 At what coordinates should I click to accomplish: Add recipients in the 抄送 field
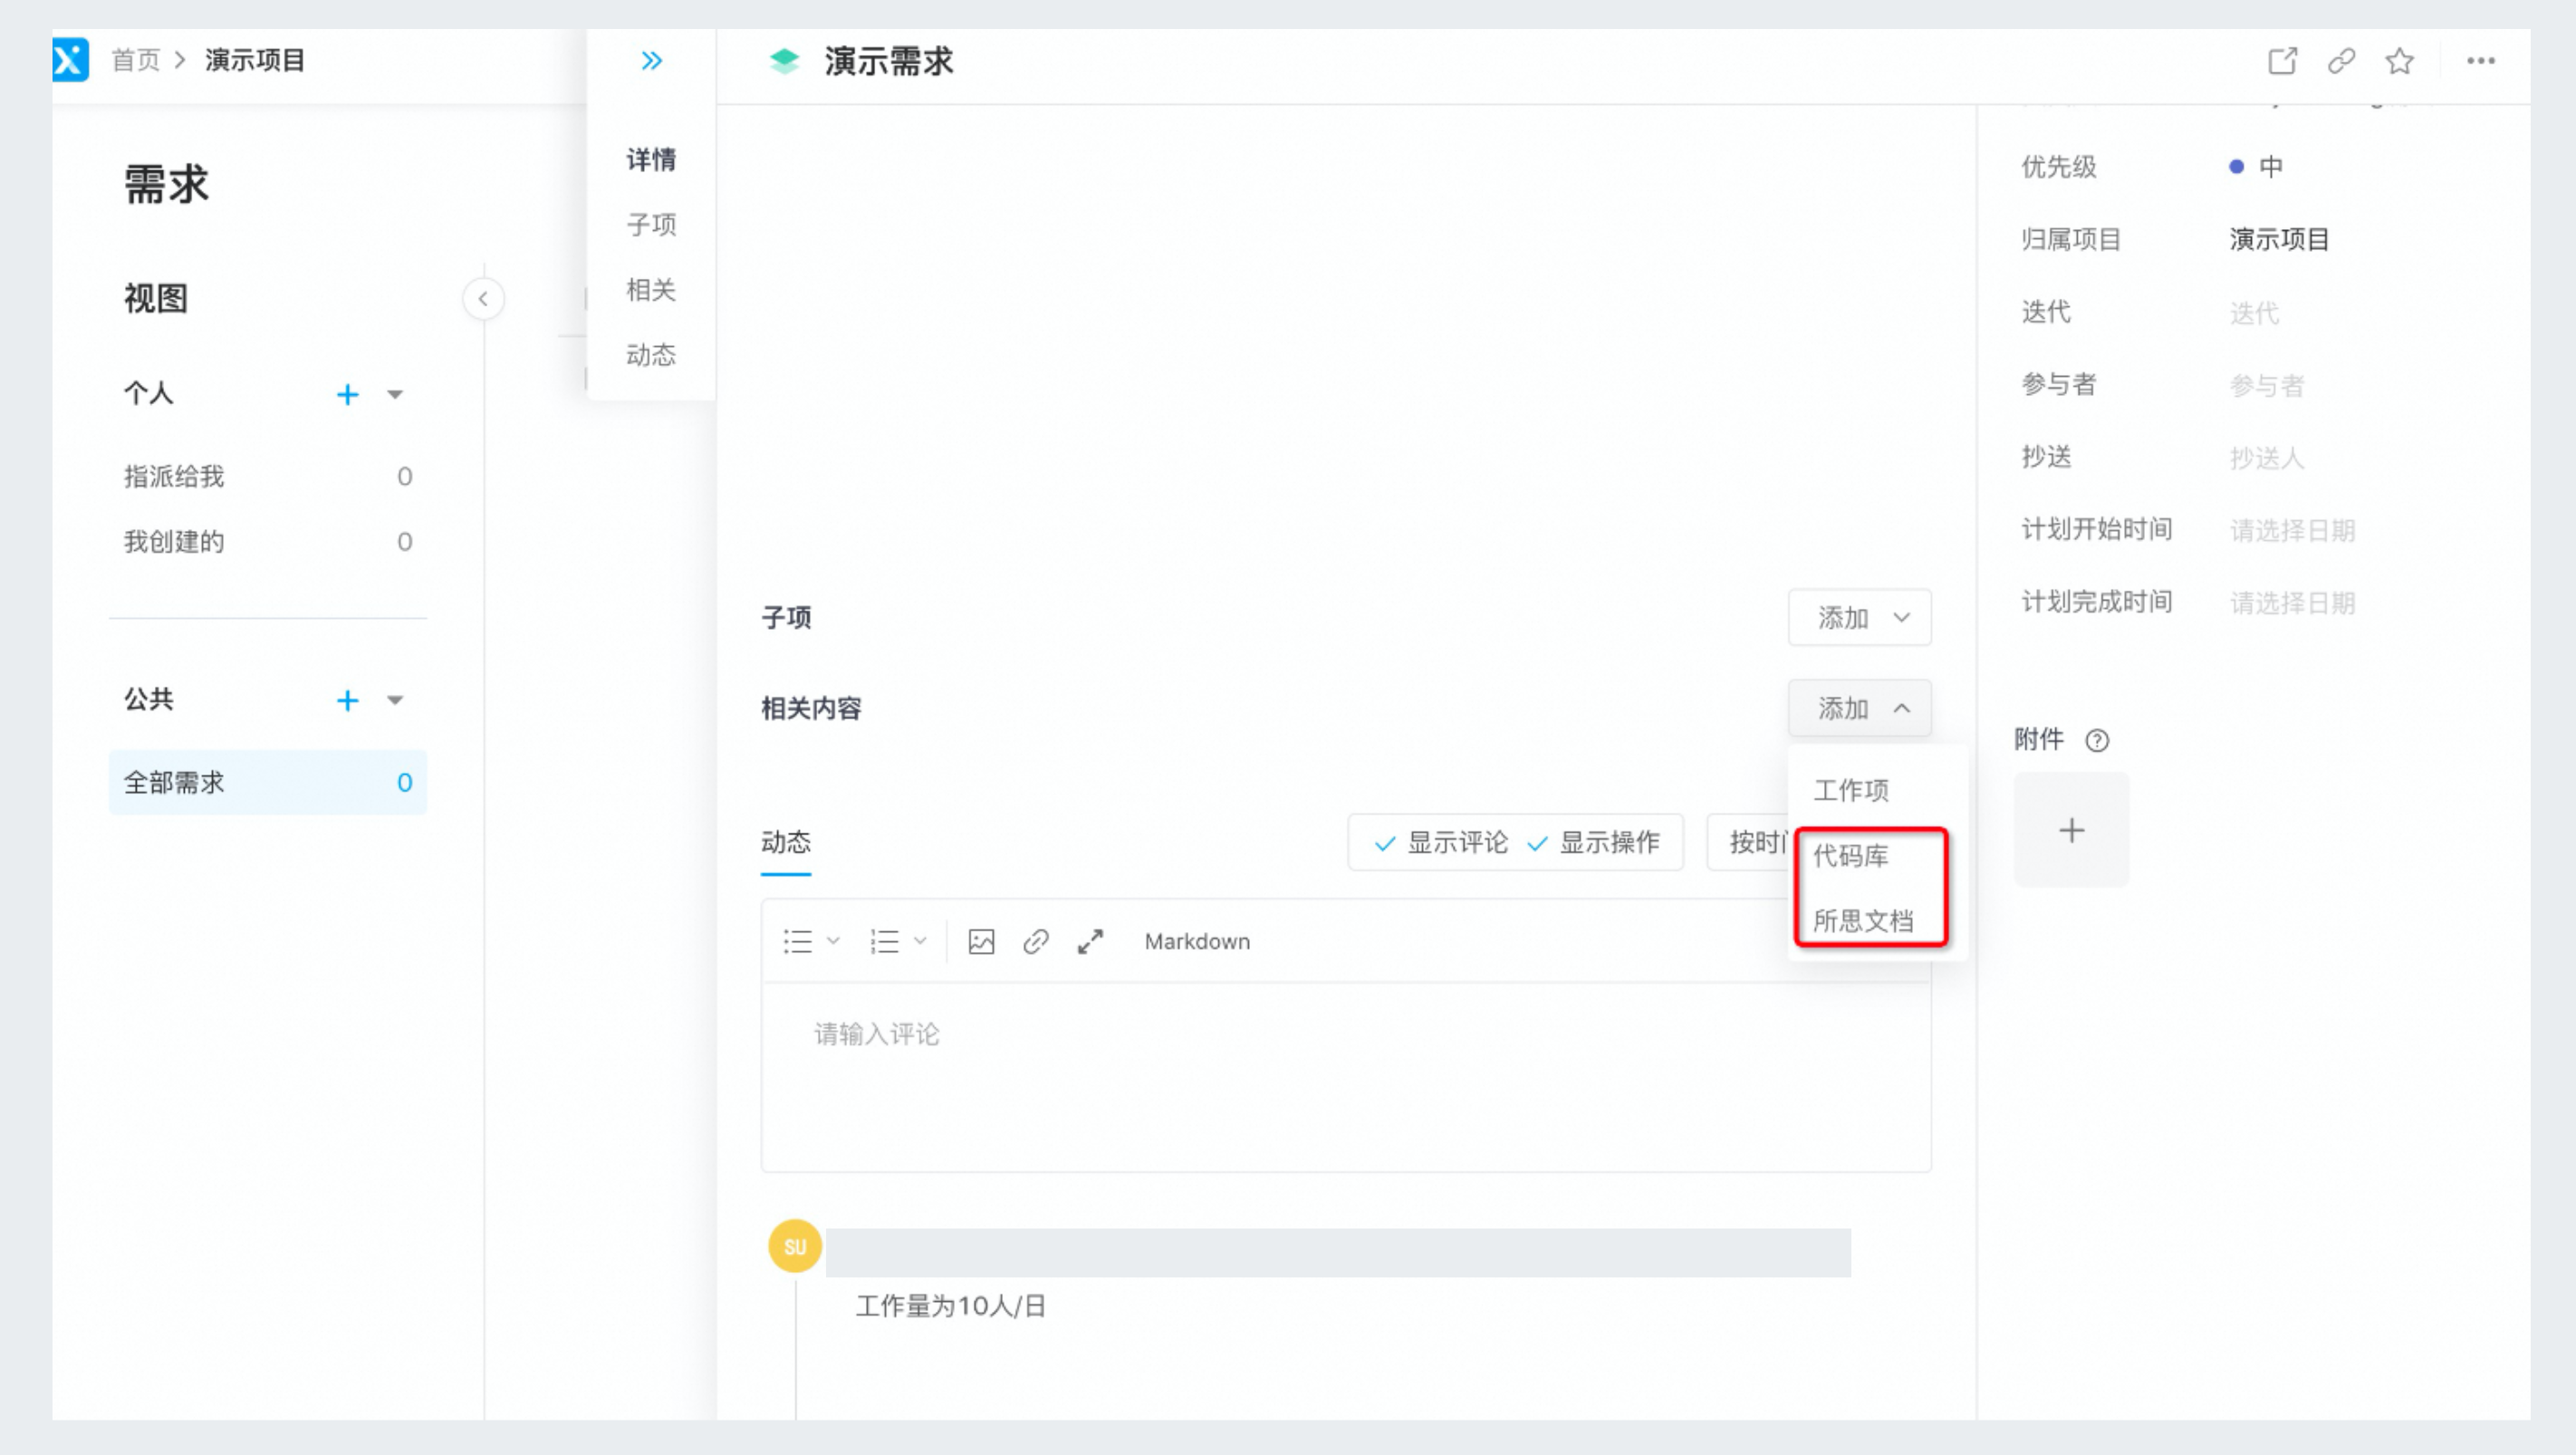tap(2266, 458)
